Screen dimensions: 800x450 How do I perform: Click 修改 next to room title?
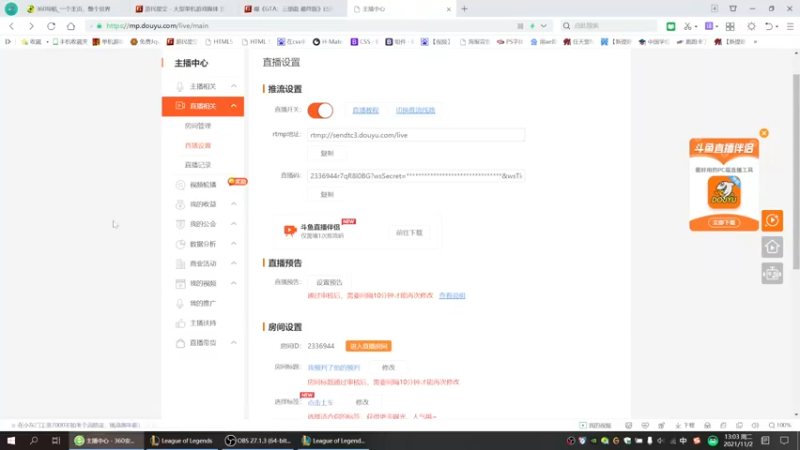388,367
